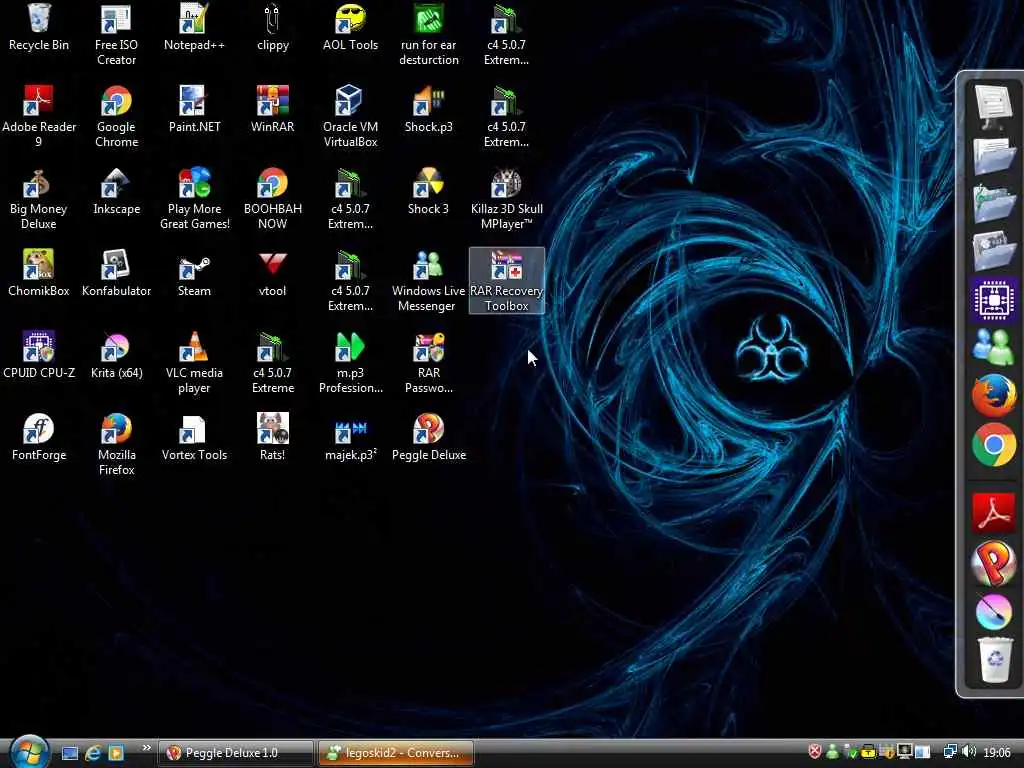The width and height of the screenshot is (1024, 768).
Task: Select the 'c4 5.0.7 Extreme' fully labeled shortcut
Action: 272,362
